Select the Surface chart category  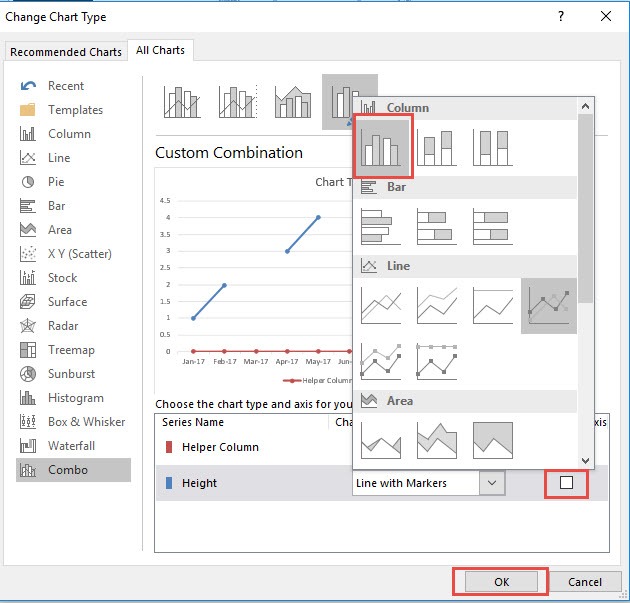[73, 302]
